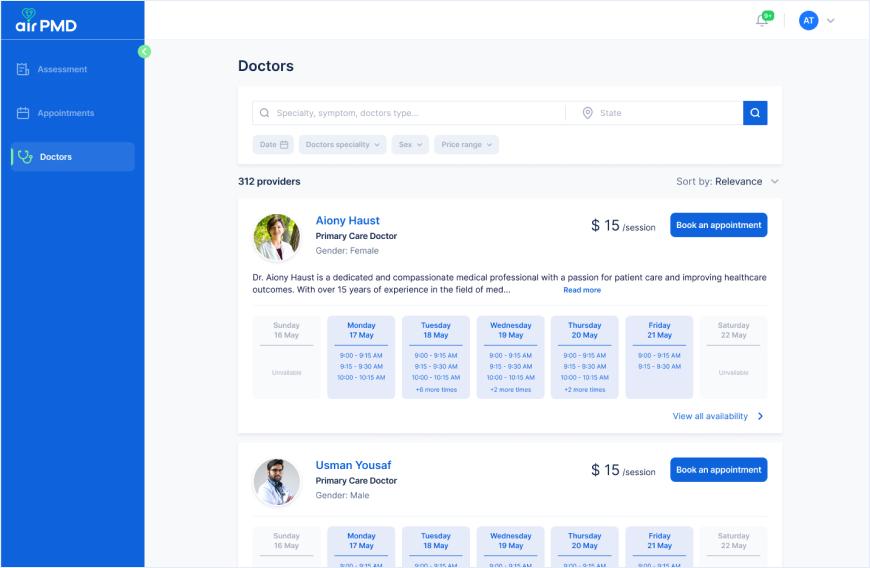Click Saturday 22 May column for Aiony Haust
The height and width of the screenshot is (568, 870).
click(x=734, y=357)
